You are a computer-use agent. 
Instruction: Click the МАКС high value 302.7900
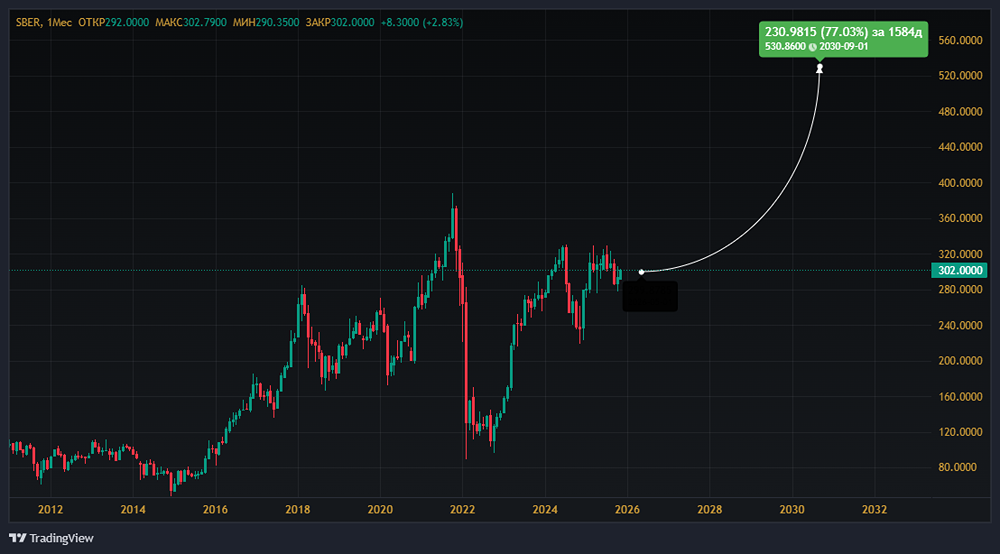(x=207, y=22)
